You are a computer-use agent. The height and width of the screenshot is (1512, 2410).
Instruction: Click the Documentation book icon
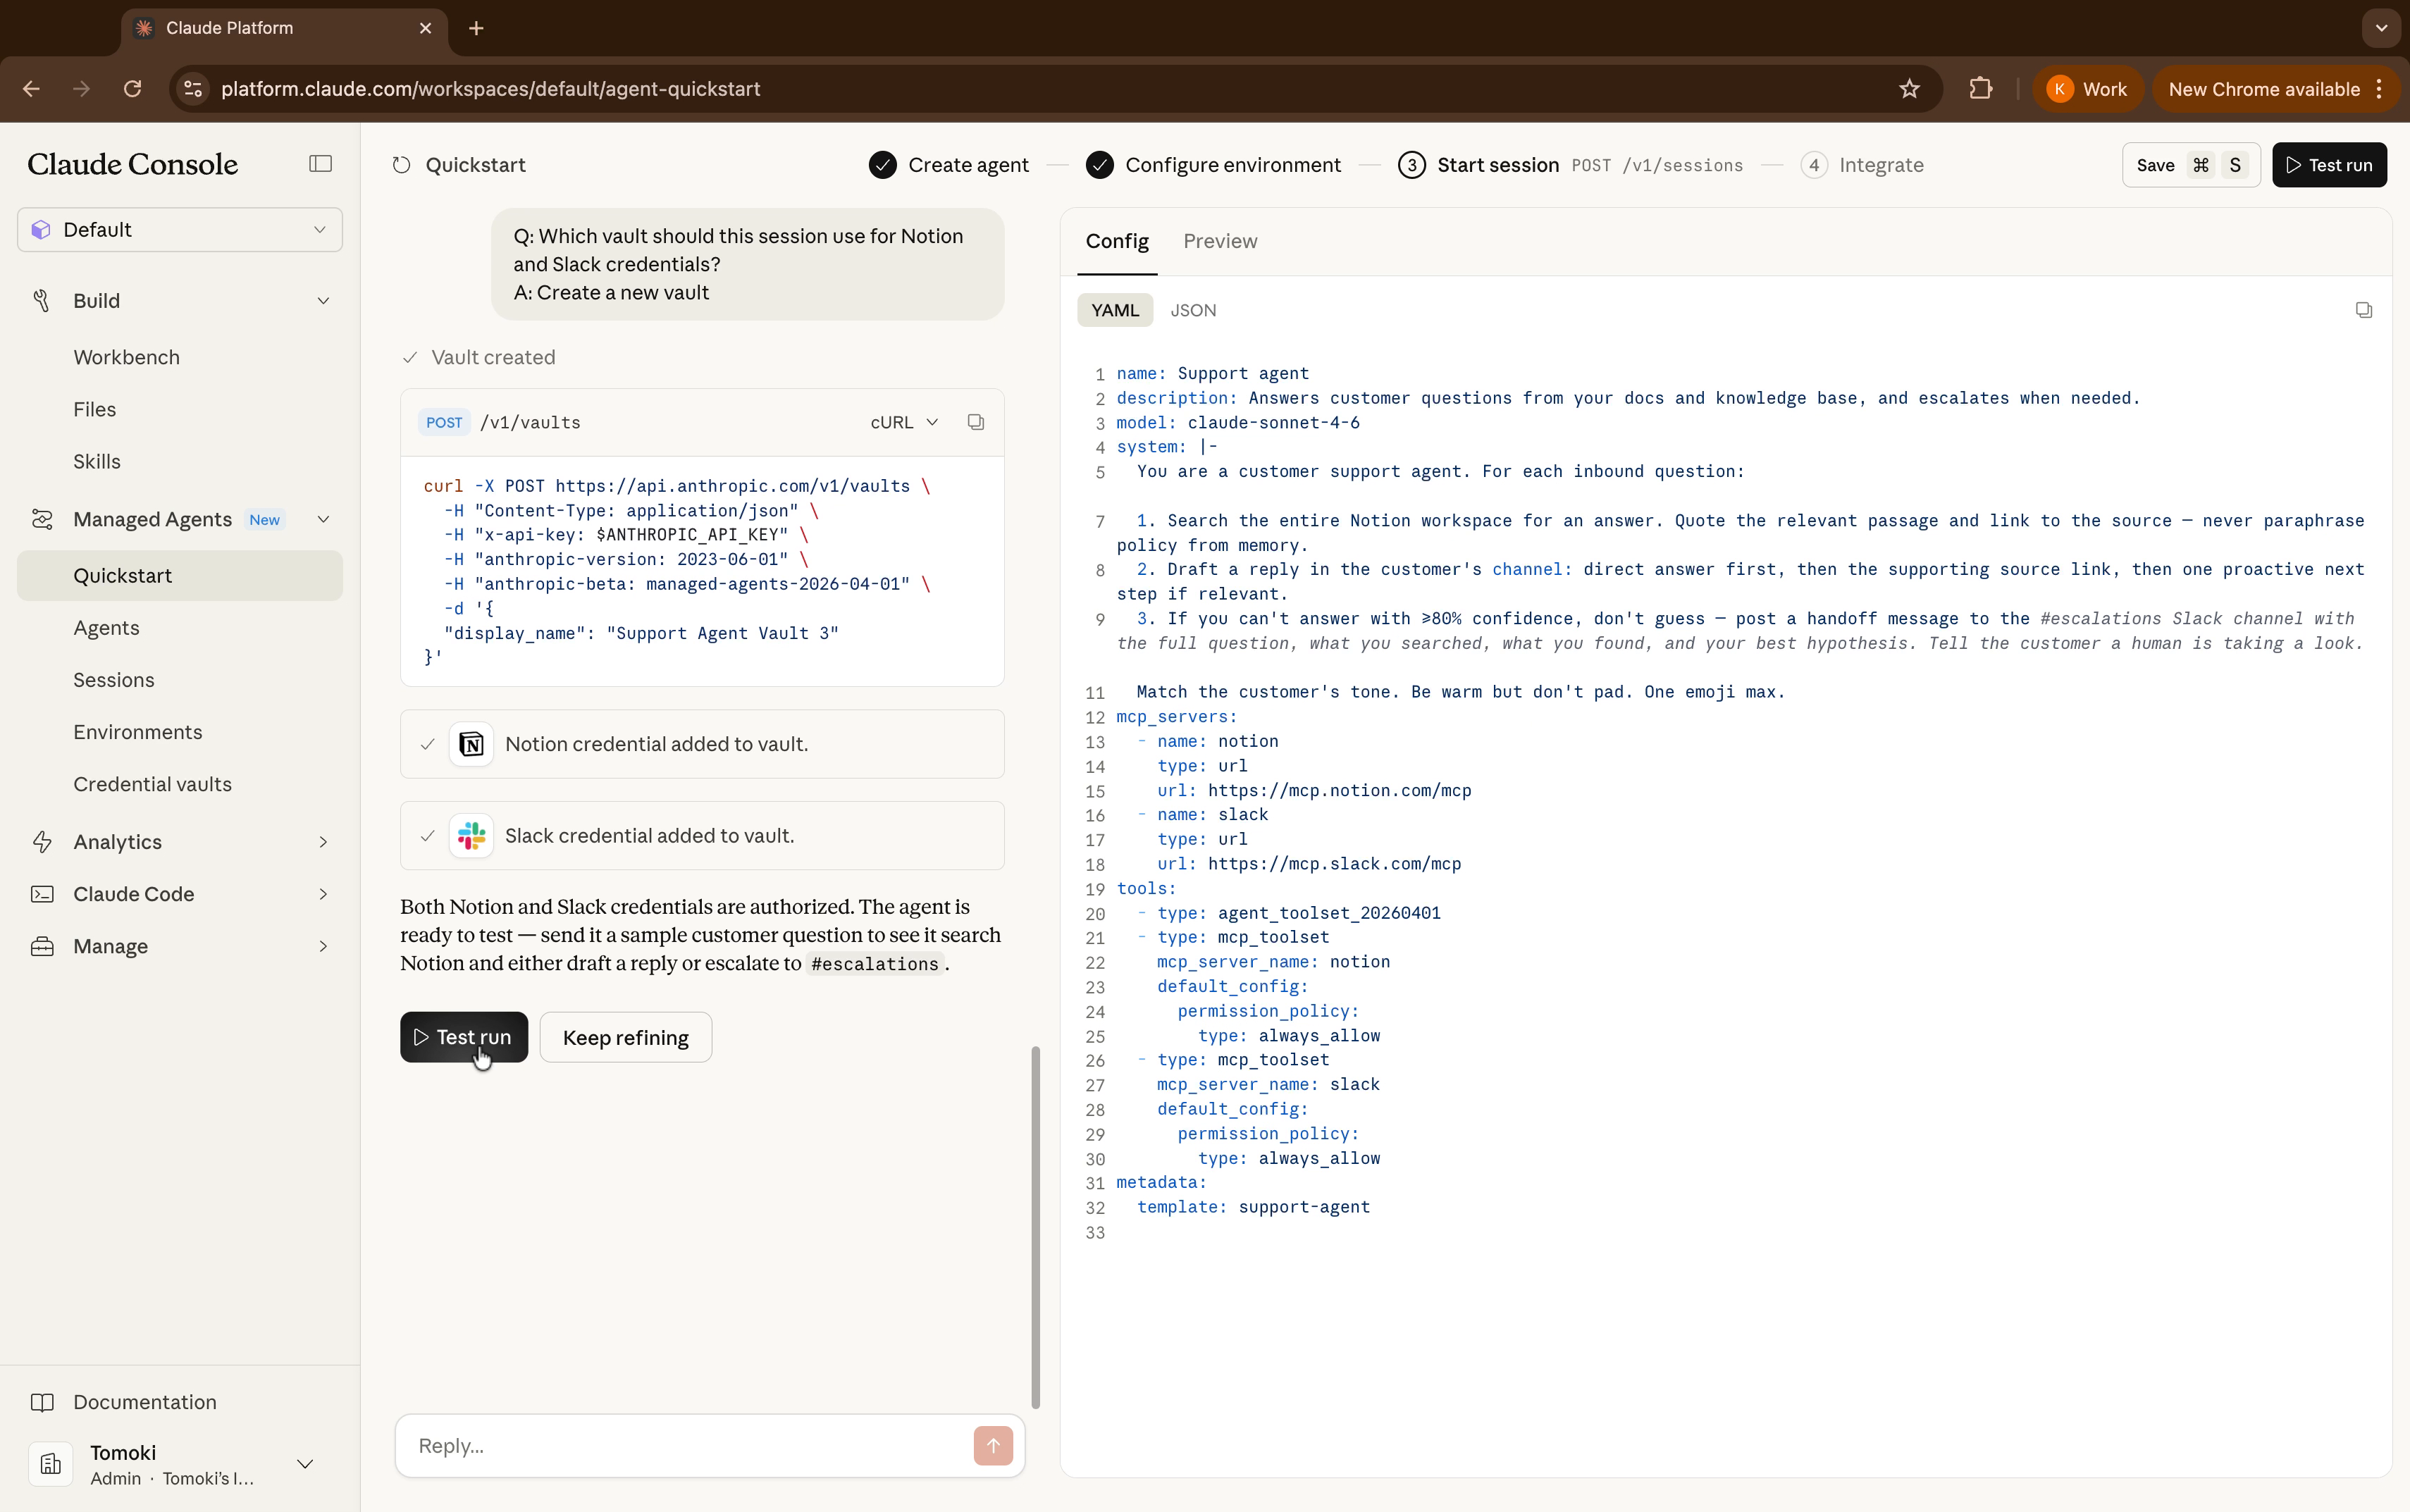(42, 1402)
